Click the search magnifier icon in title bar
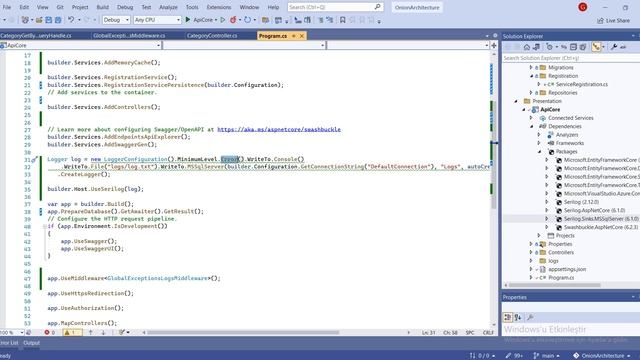The image size is (640, 360). pyautogui.click(x=377, y=7)
